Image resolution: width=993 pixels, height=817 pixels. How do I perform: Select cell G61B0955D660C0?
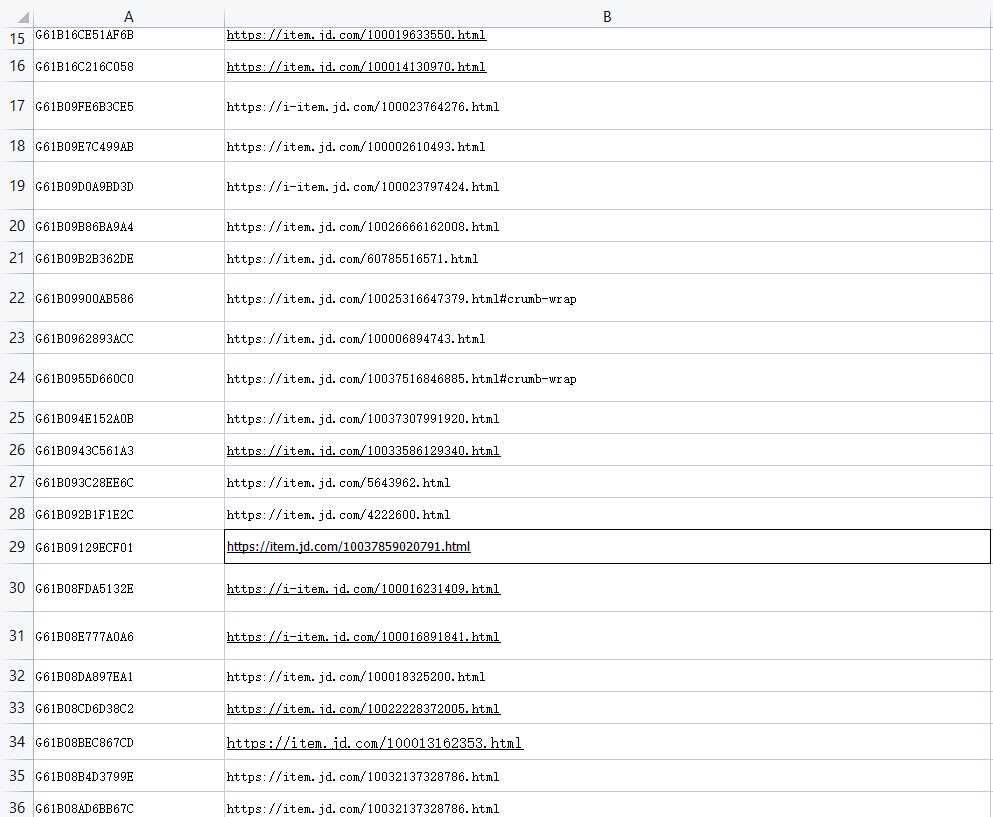click(x=129, y=378)
